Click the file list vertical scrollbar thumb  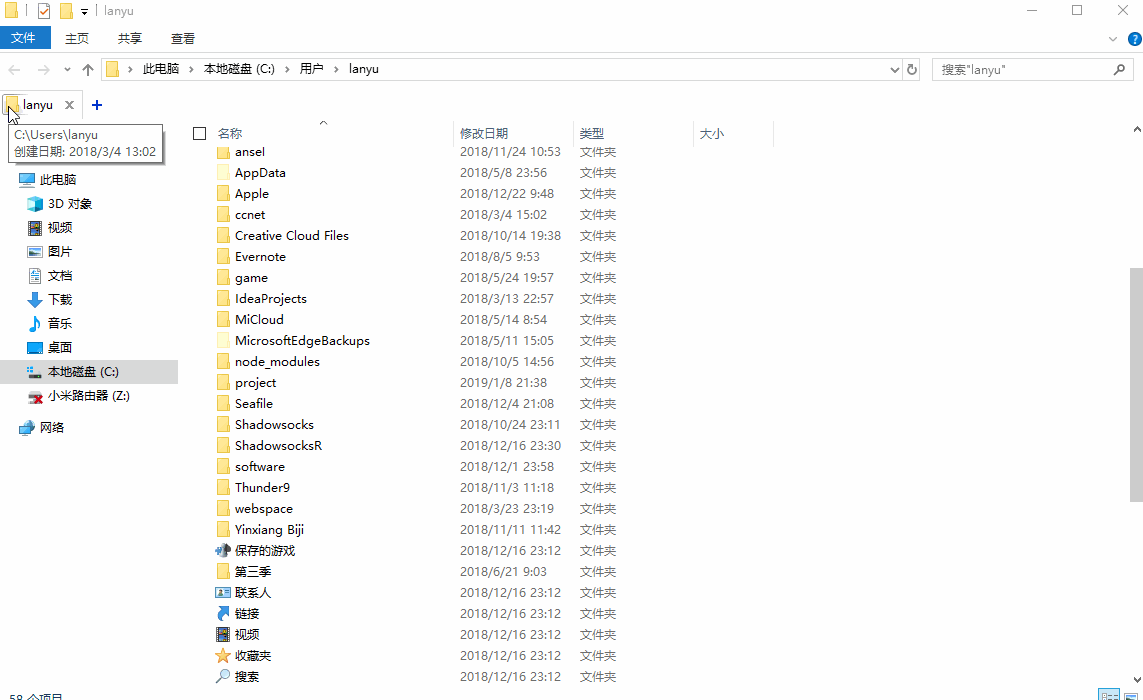[1136, 384]
